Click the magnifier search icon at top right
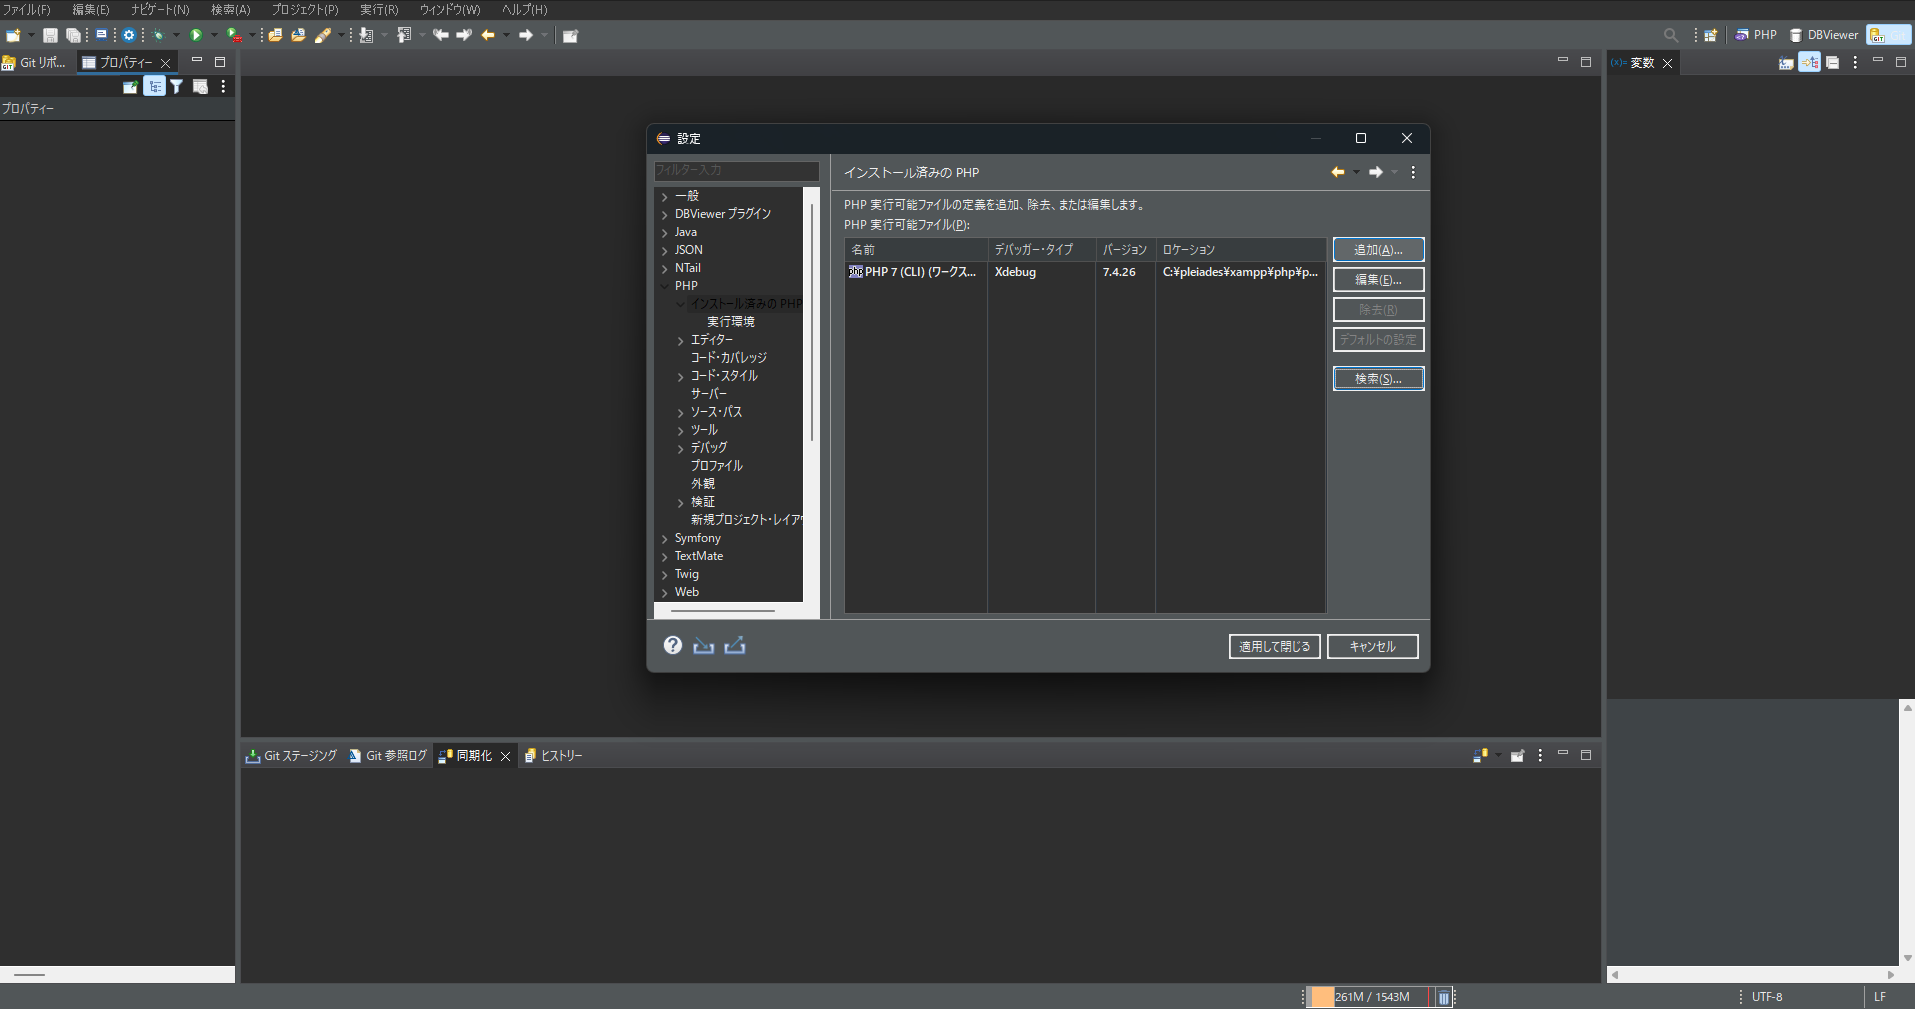Image resolution: width=1915 pixels, height=1009 pixels. coord(1671,35)
